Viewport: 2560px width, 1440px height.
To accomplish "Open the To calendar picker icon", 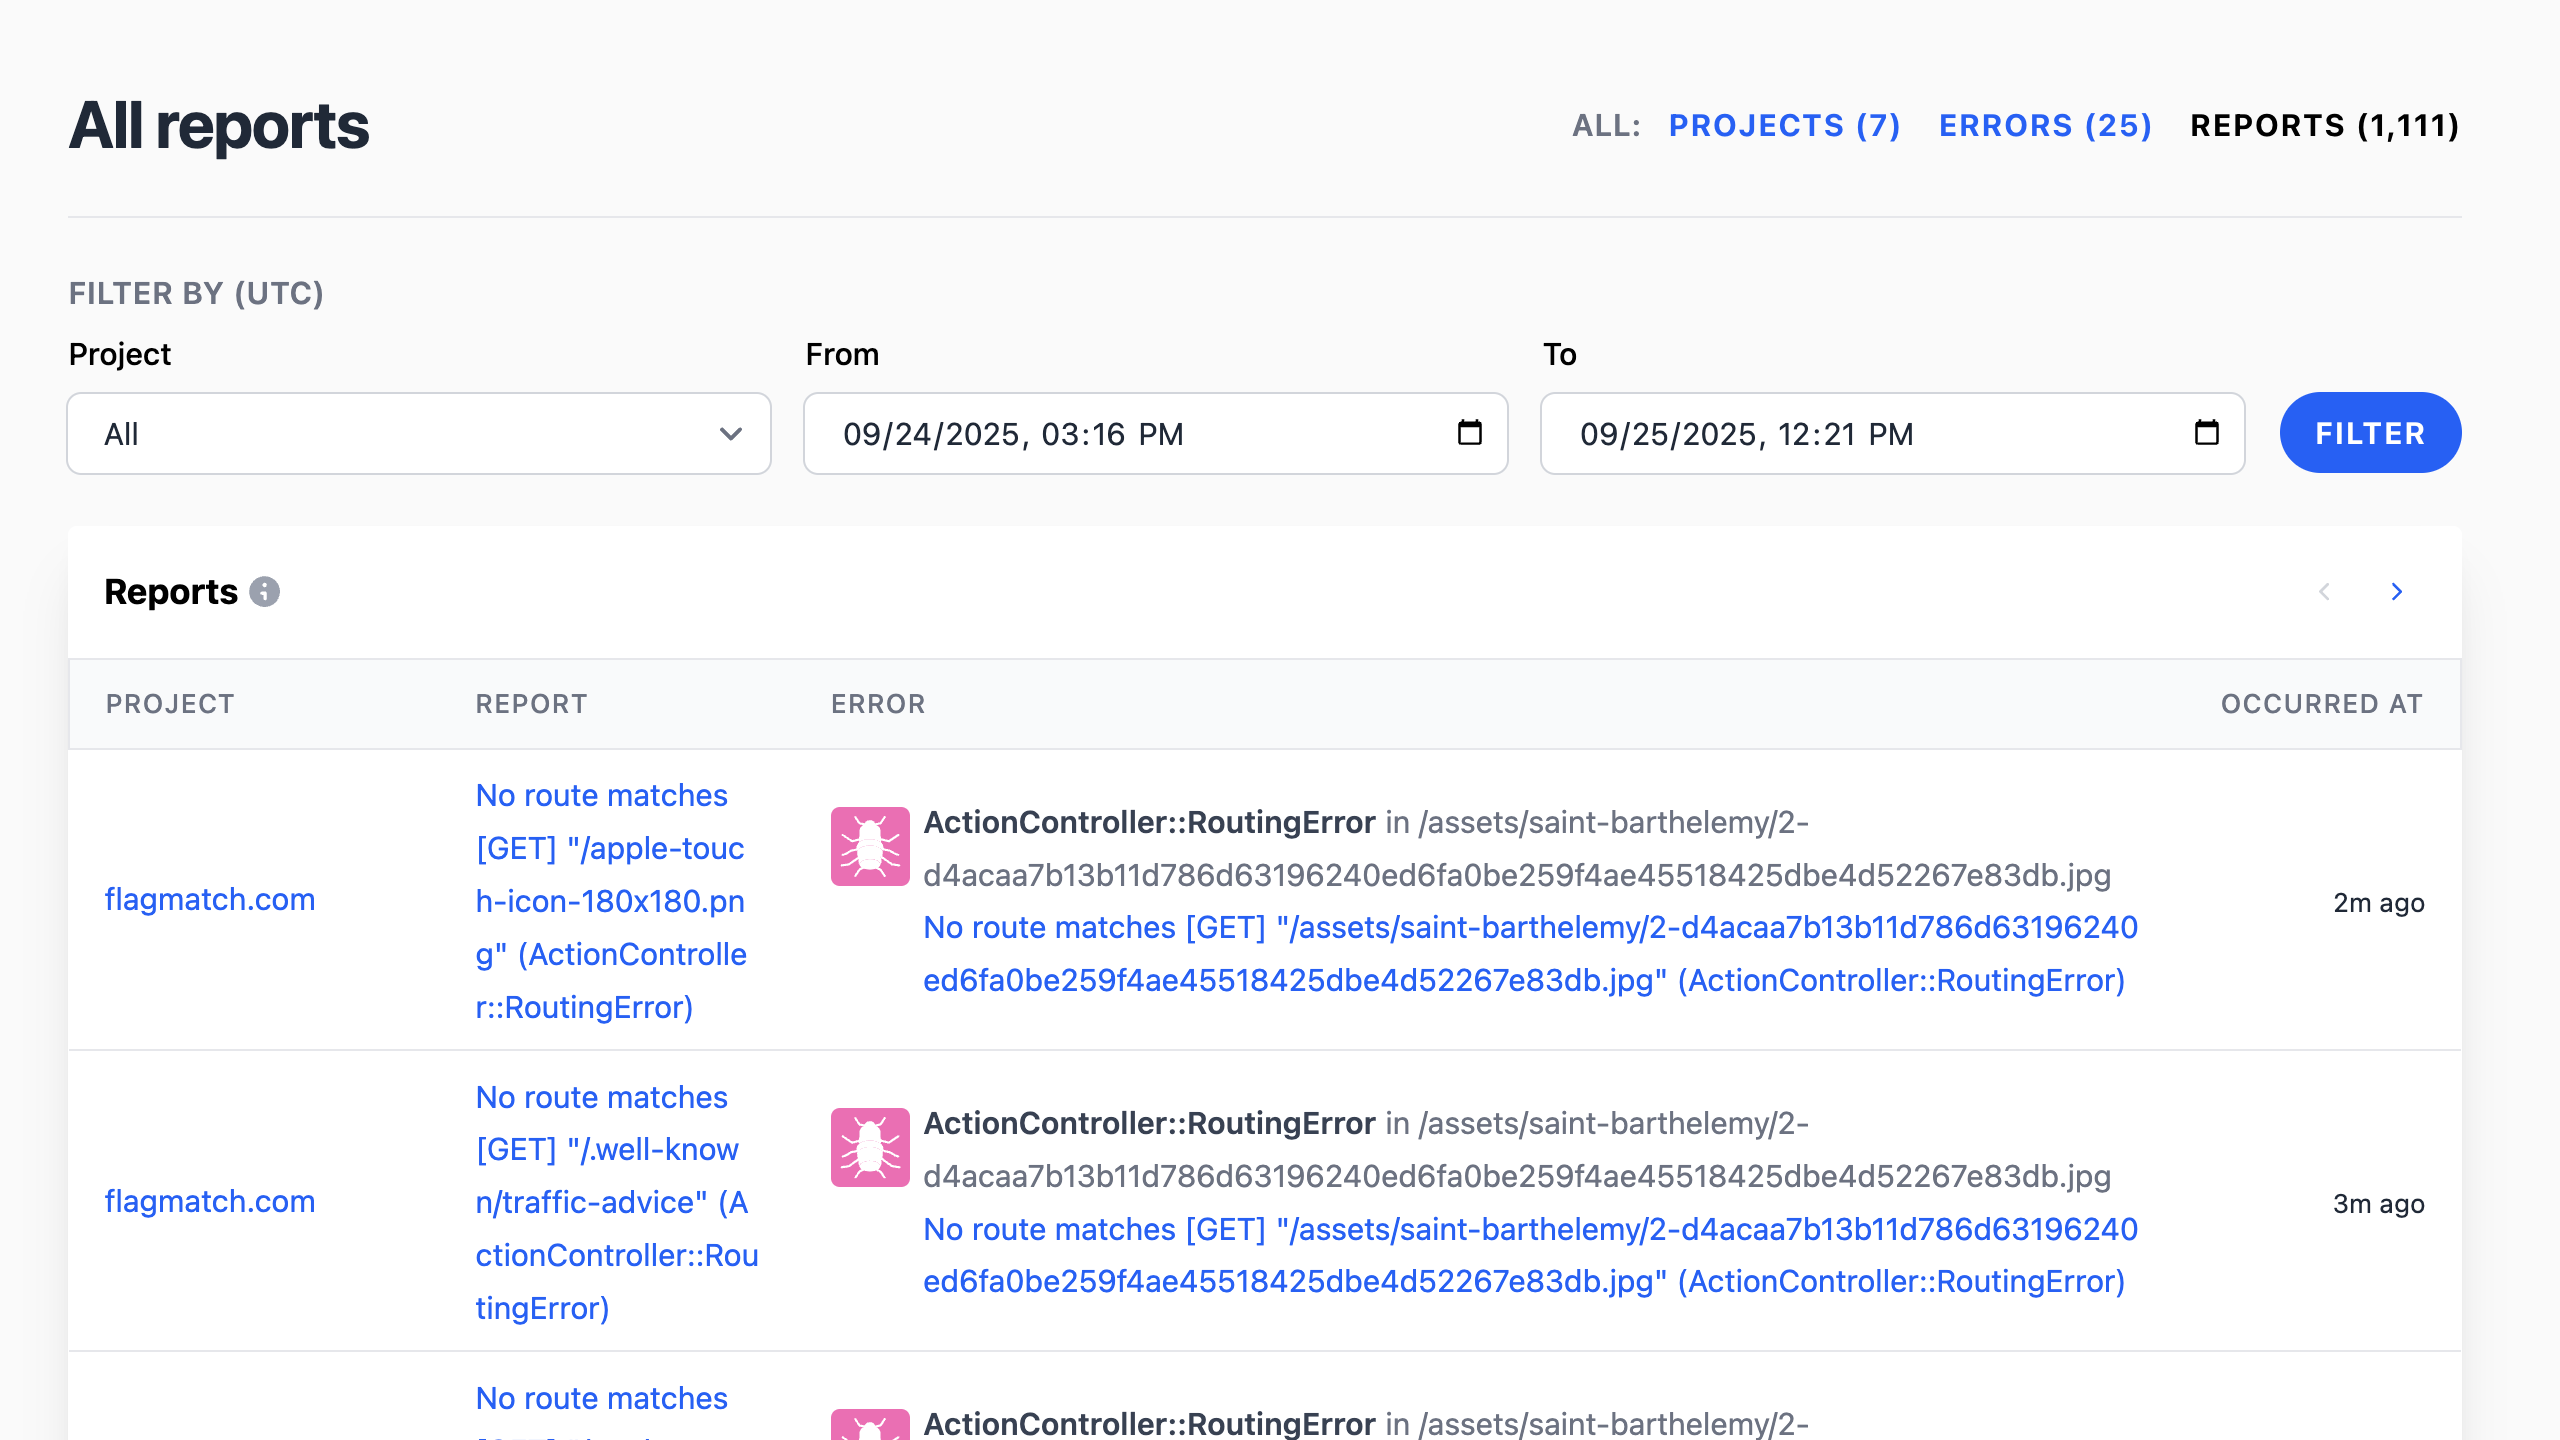I will click(x=2206, y=433).
